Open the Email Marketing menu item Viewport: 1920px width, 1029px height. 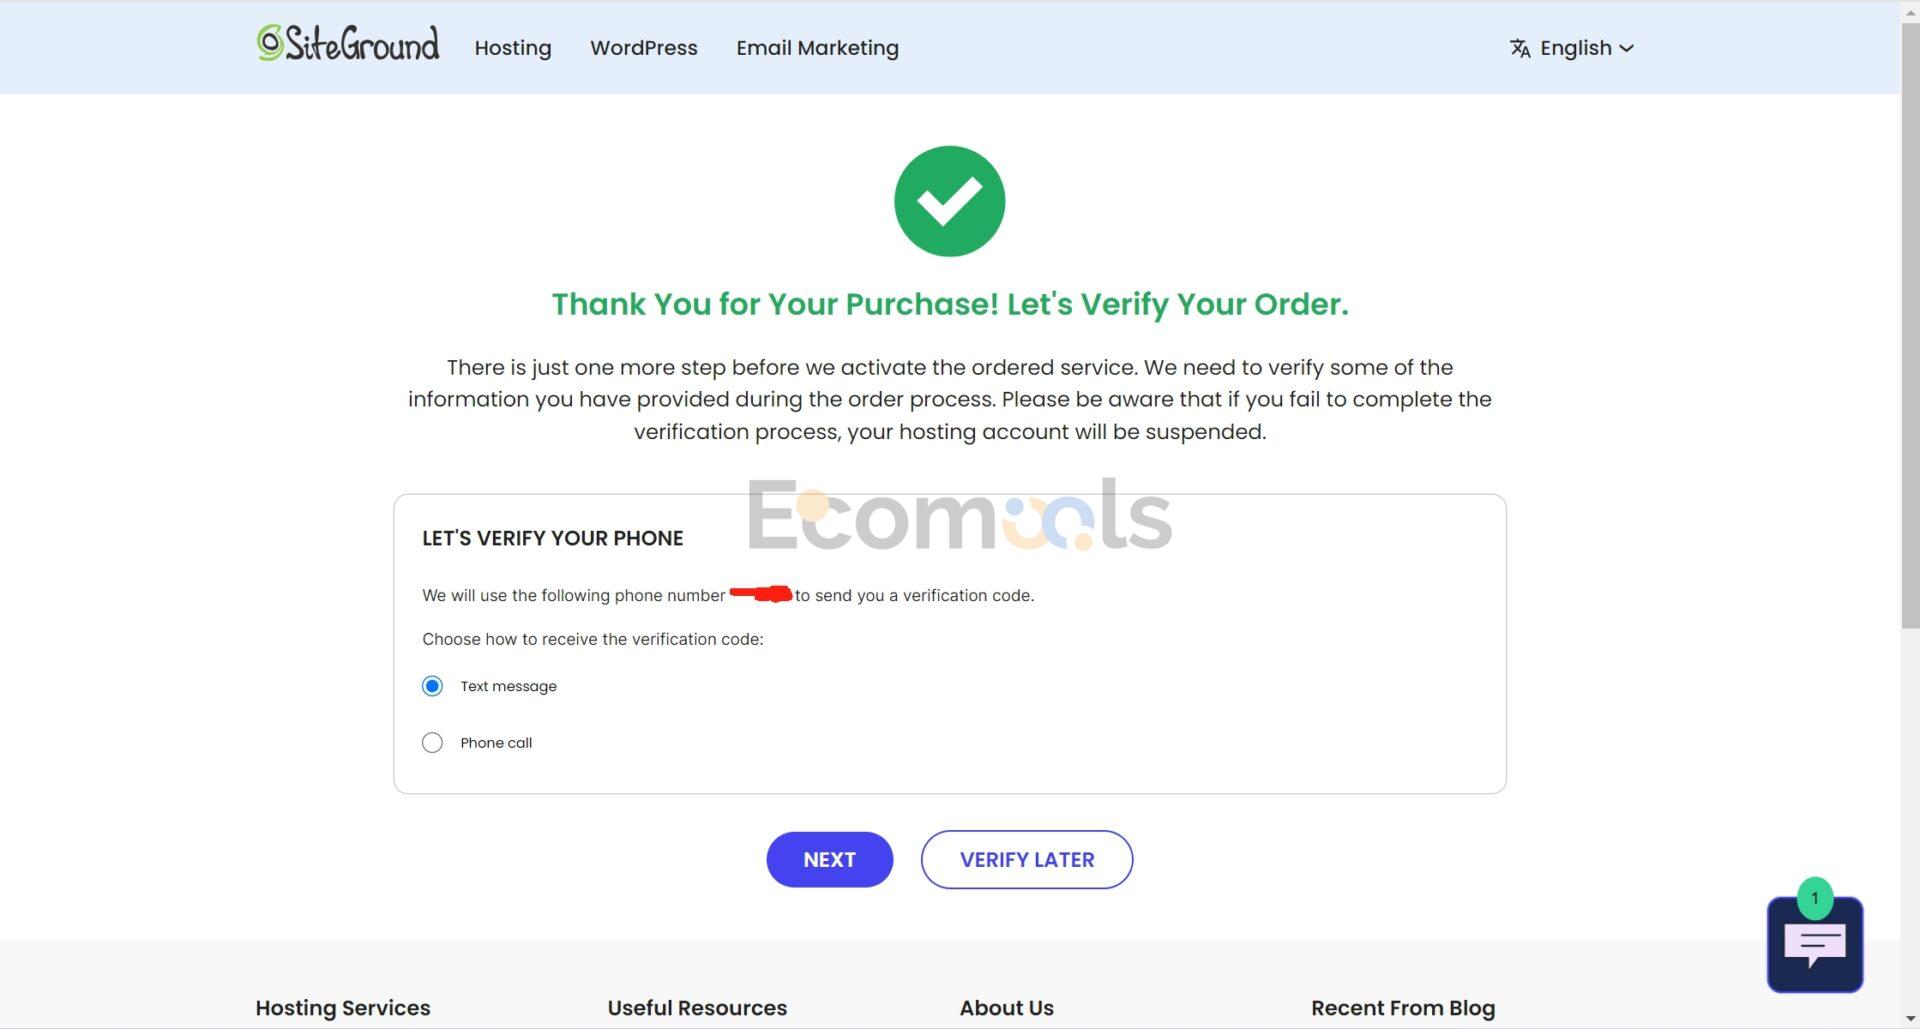(818, 48)
